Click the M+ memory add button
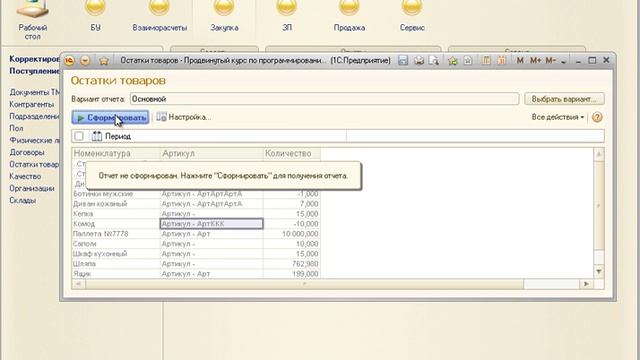 point(536,61)
